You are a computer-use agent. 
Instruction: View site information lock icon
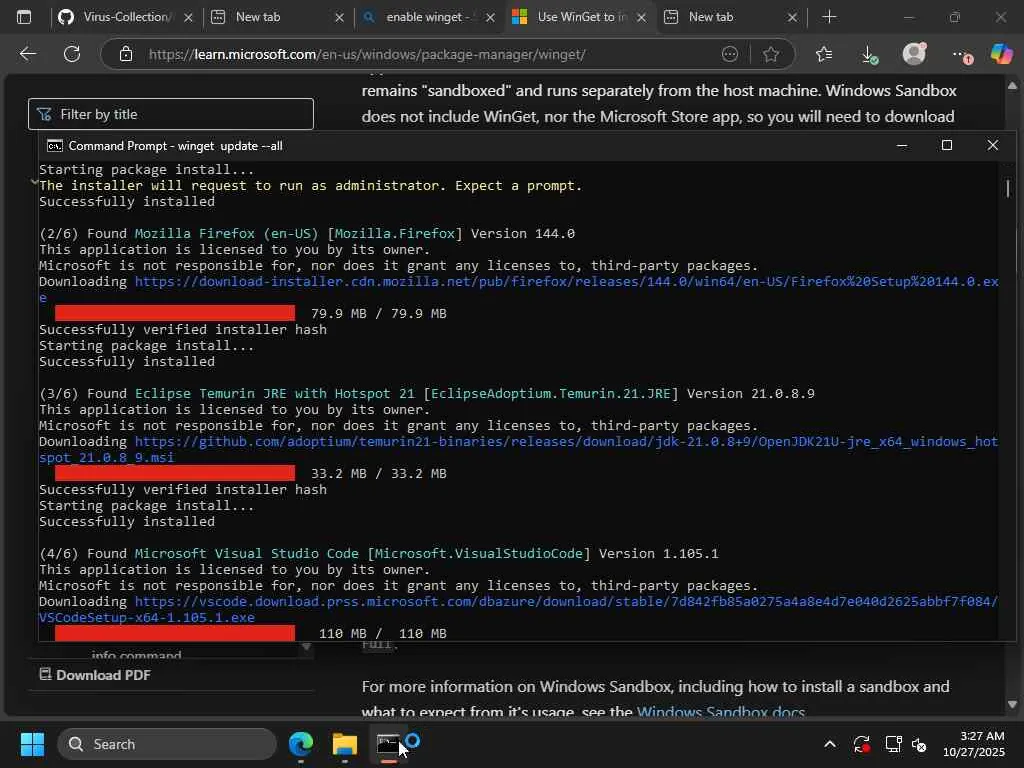click(x=126, y=54)
